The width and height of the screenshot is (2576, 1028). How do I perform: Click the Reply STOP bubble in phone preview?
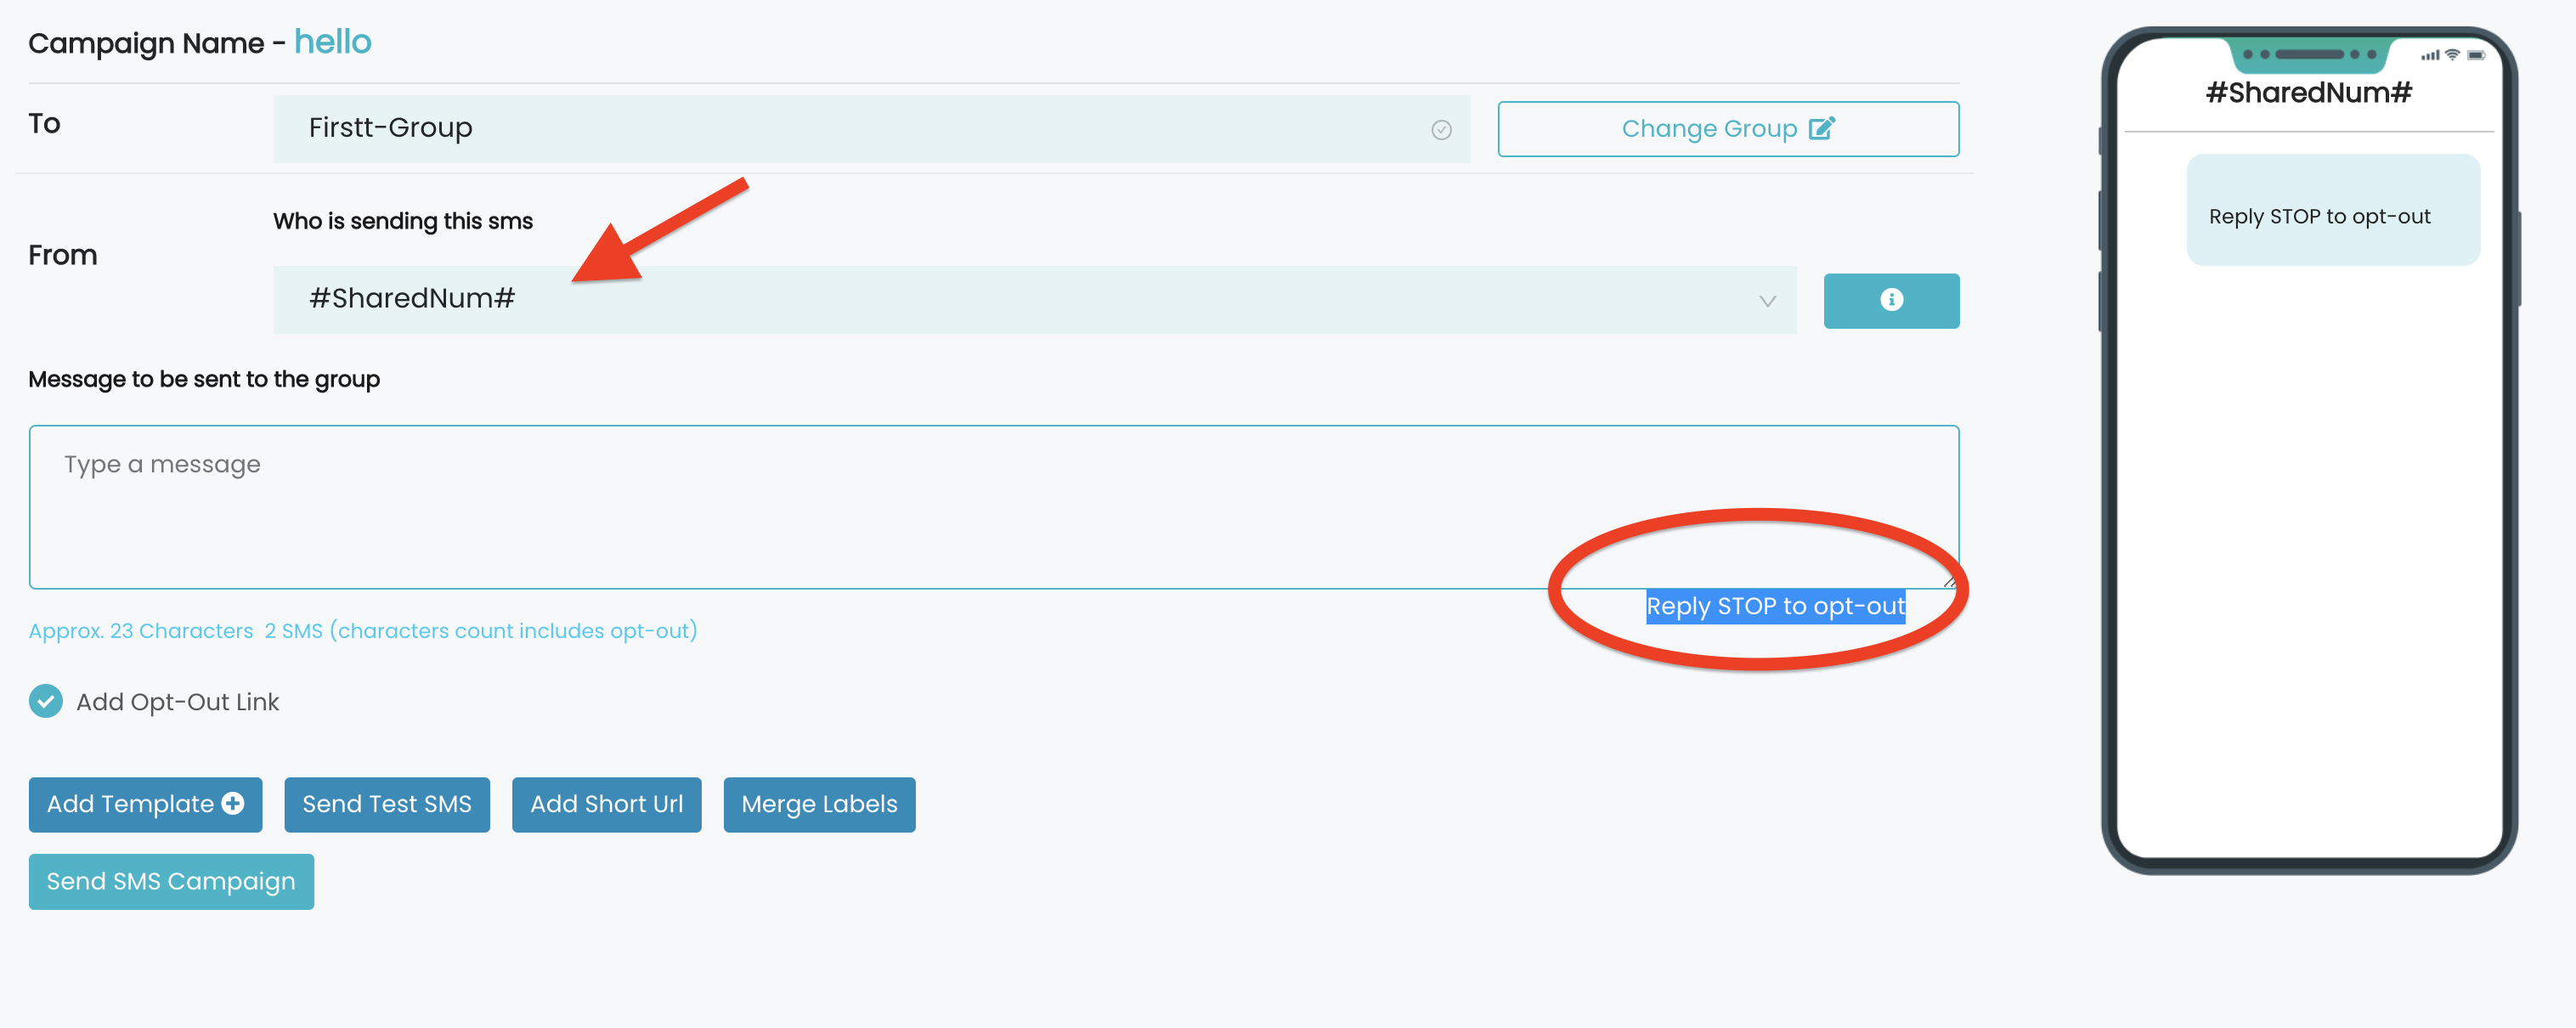[2333, 210]
